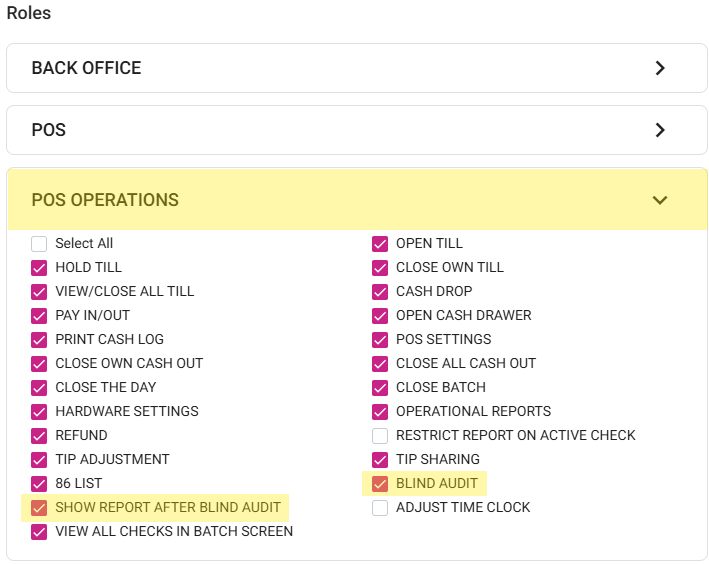
Task: Expand the BACK OFFICE roles section
Action: (659, 68)
